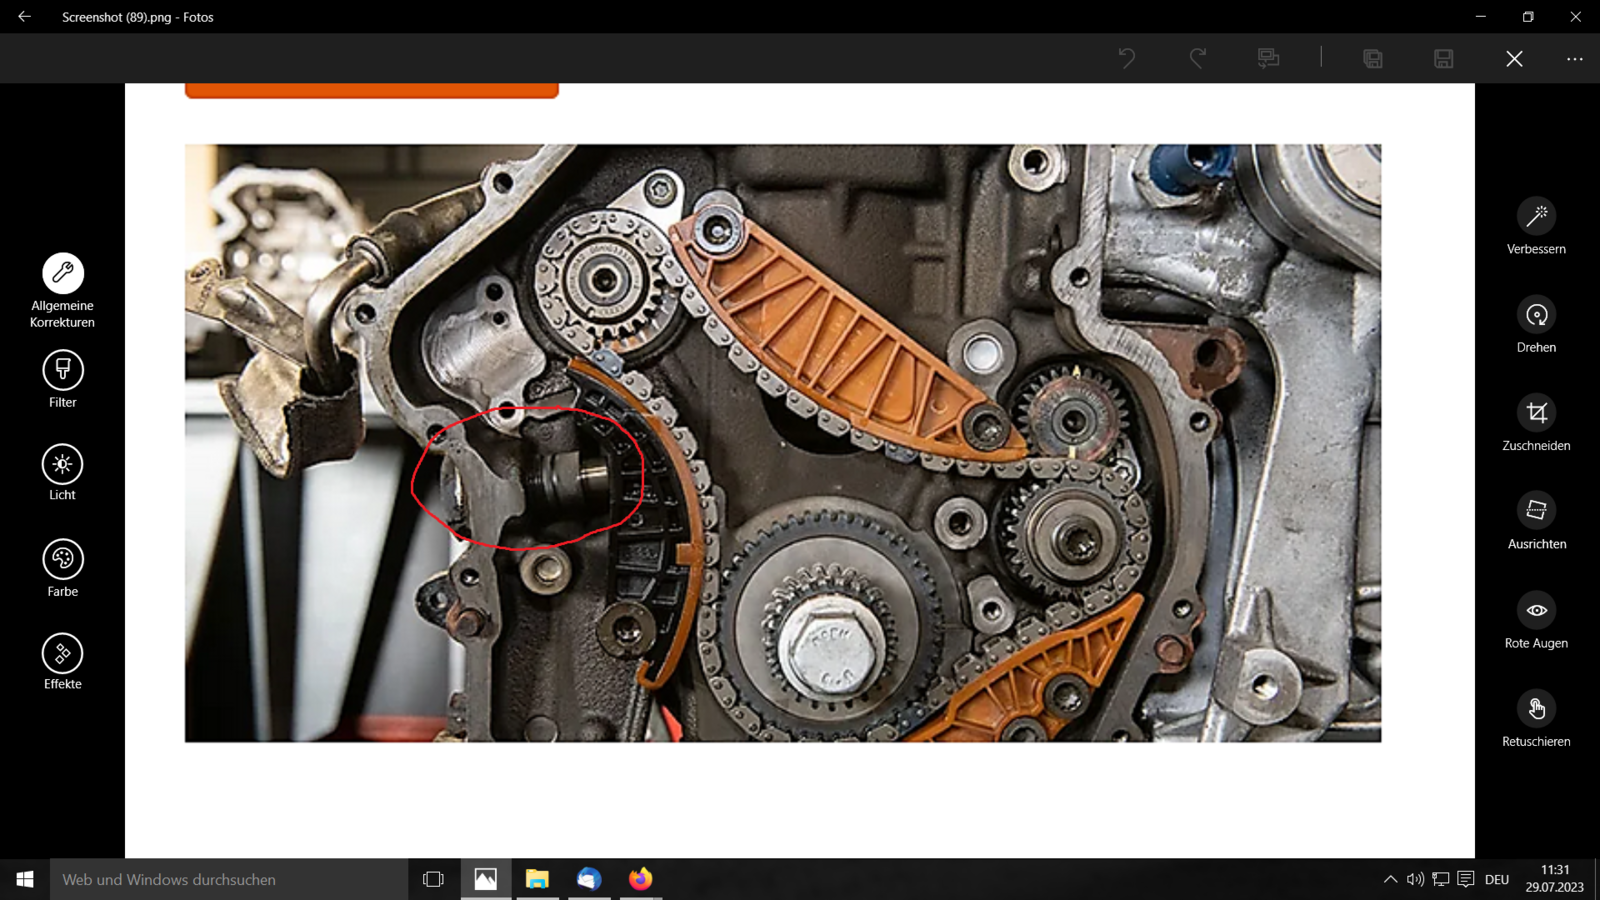Open Allgemeine Korrekturen tools
Viewport: 1600px width, 900px height.
point(62,290)
